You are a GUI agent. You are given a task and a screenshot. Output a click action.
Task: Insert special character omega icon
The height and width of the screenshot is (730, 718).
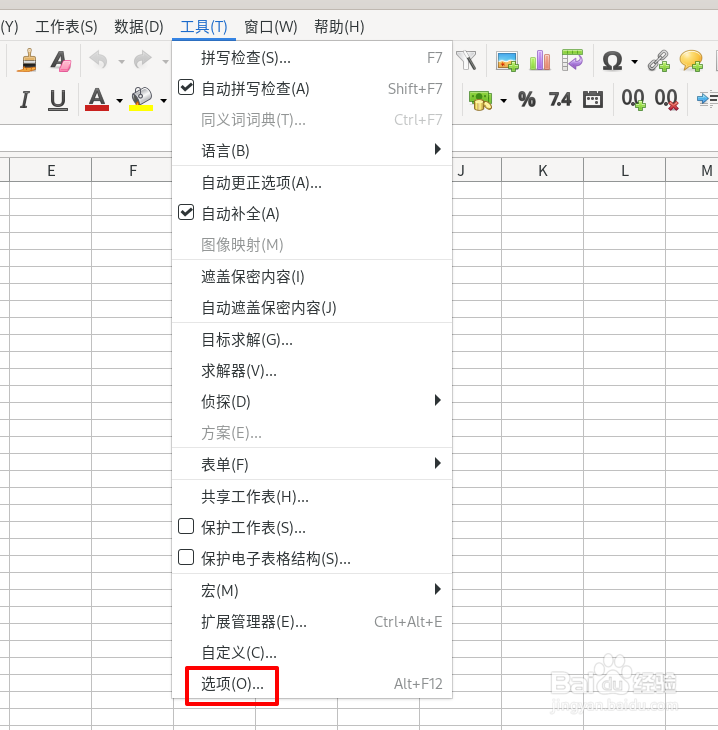click(612, 61)
